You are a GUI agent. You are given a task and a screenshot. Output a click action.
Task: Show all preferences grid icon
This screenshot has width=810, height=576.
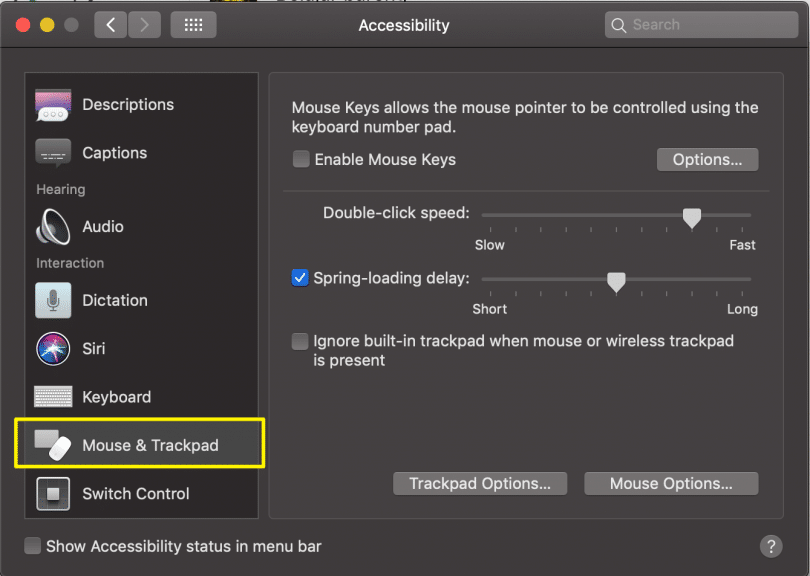click(193, 25)
